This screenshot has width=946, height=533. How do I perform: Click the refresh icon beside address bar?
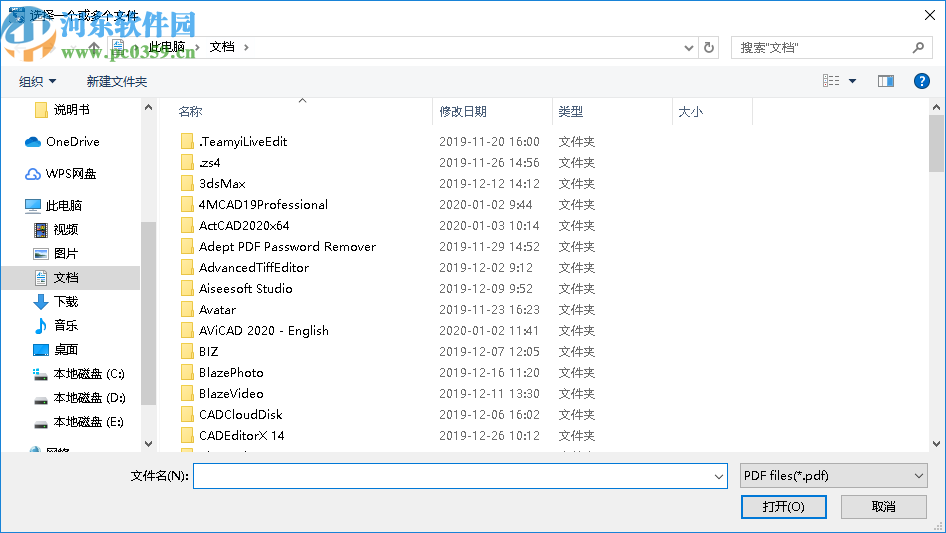click(x=709, y=47)
